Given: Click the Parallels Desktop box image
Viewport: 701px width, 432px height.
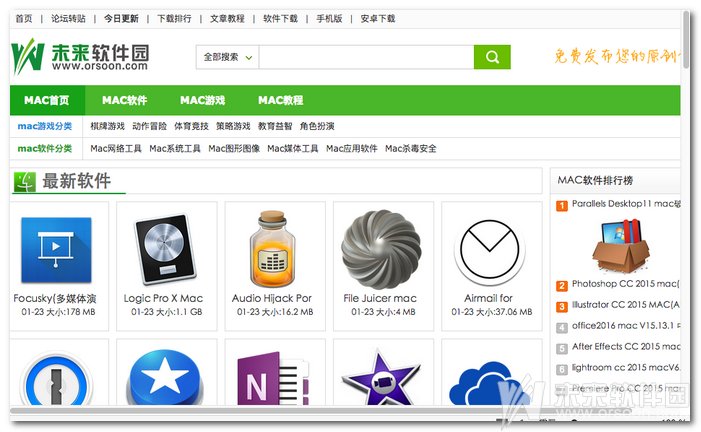Looking at the screenshot, I should [621, 246].
